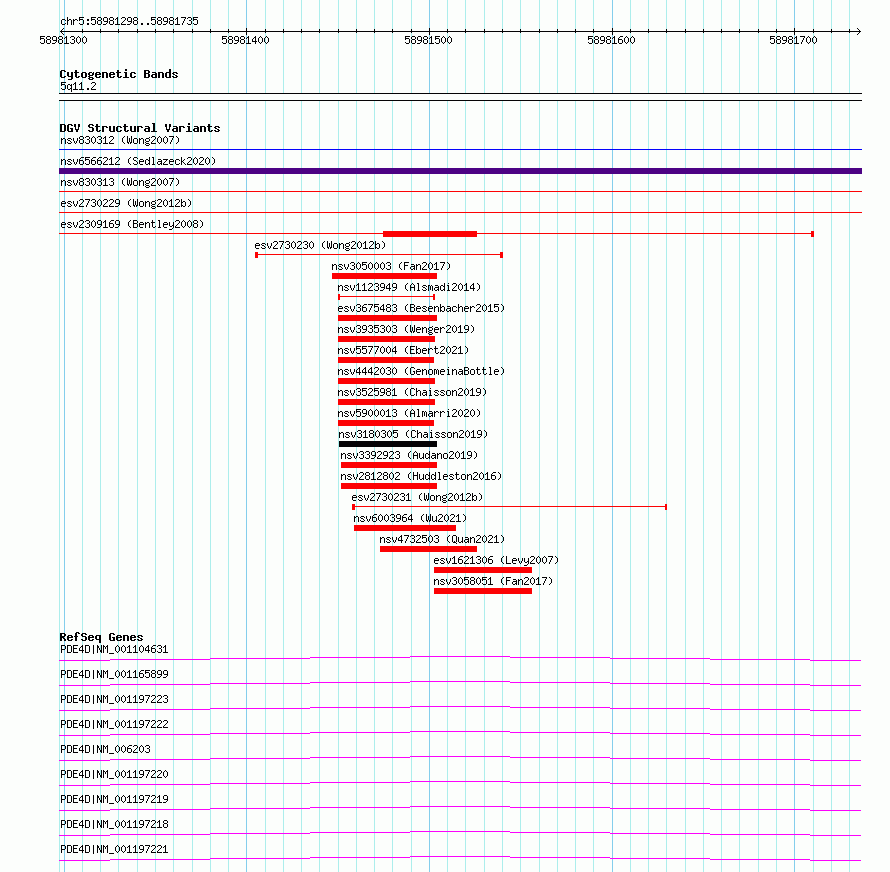Click the 58981500 ruler tick label
The width and height of the screenshot is (890, 872).
pos(428,40)
